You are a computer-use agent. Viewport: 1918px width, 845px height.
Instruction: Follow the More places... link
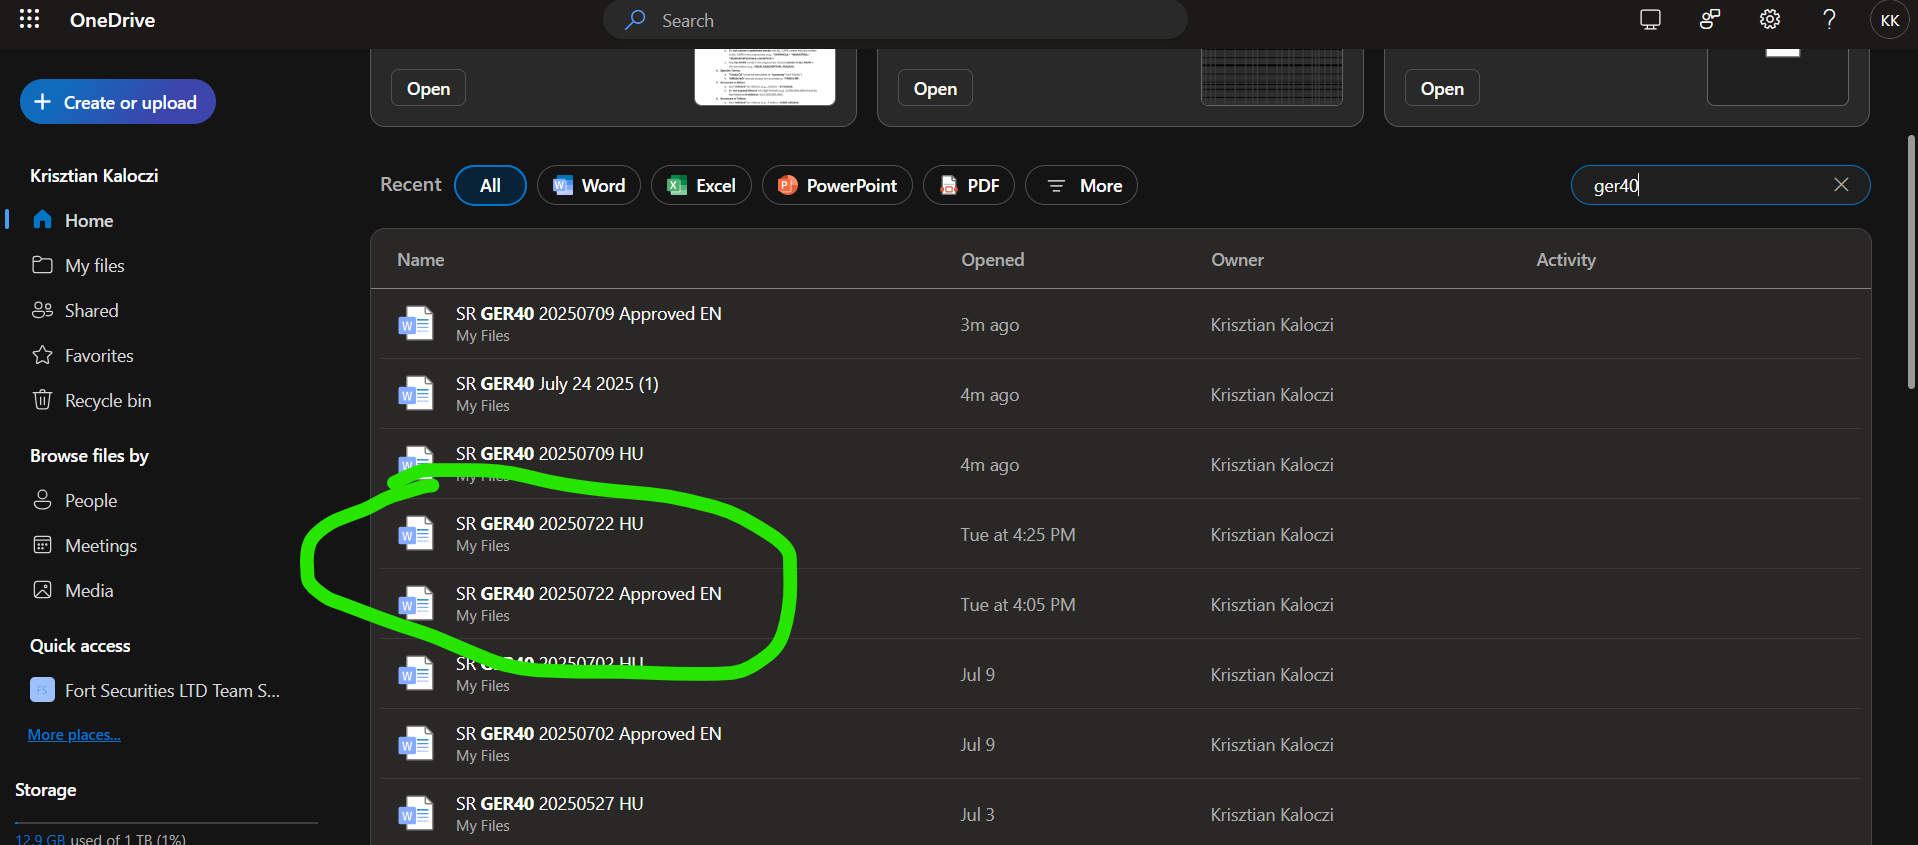point(74,734)
